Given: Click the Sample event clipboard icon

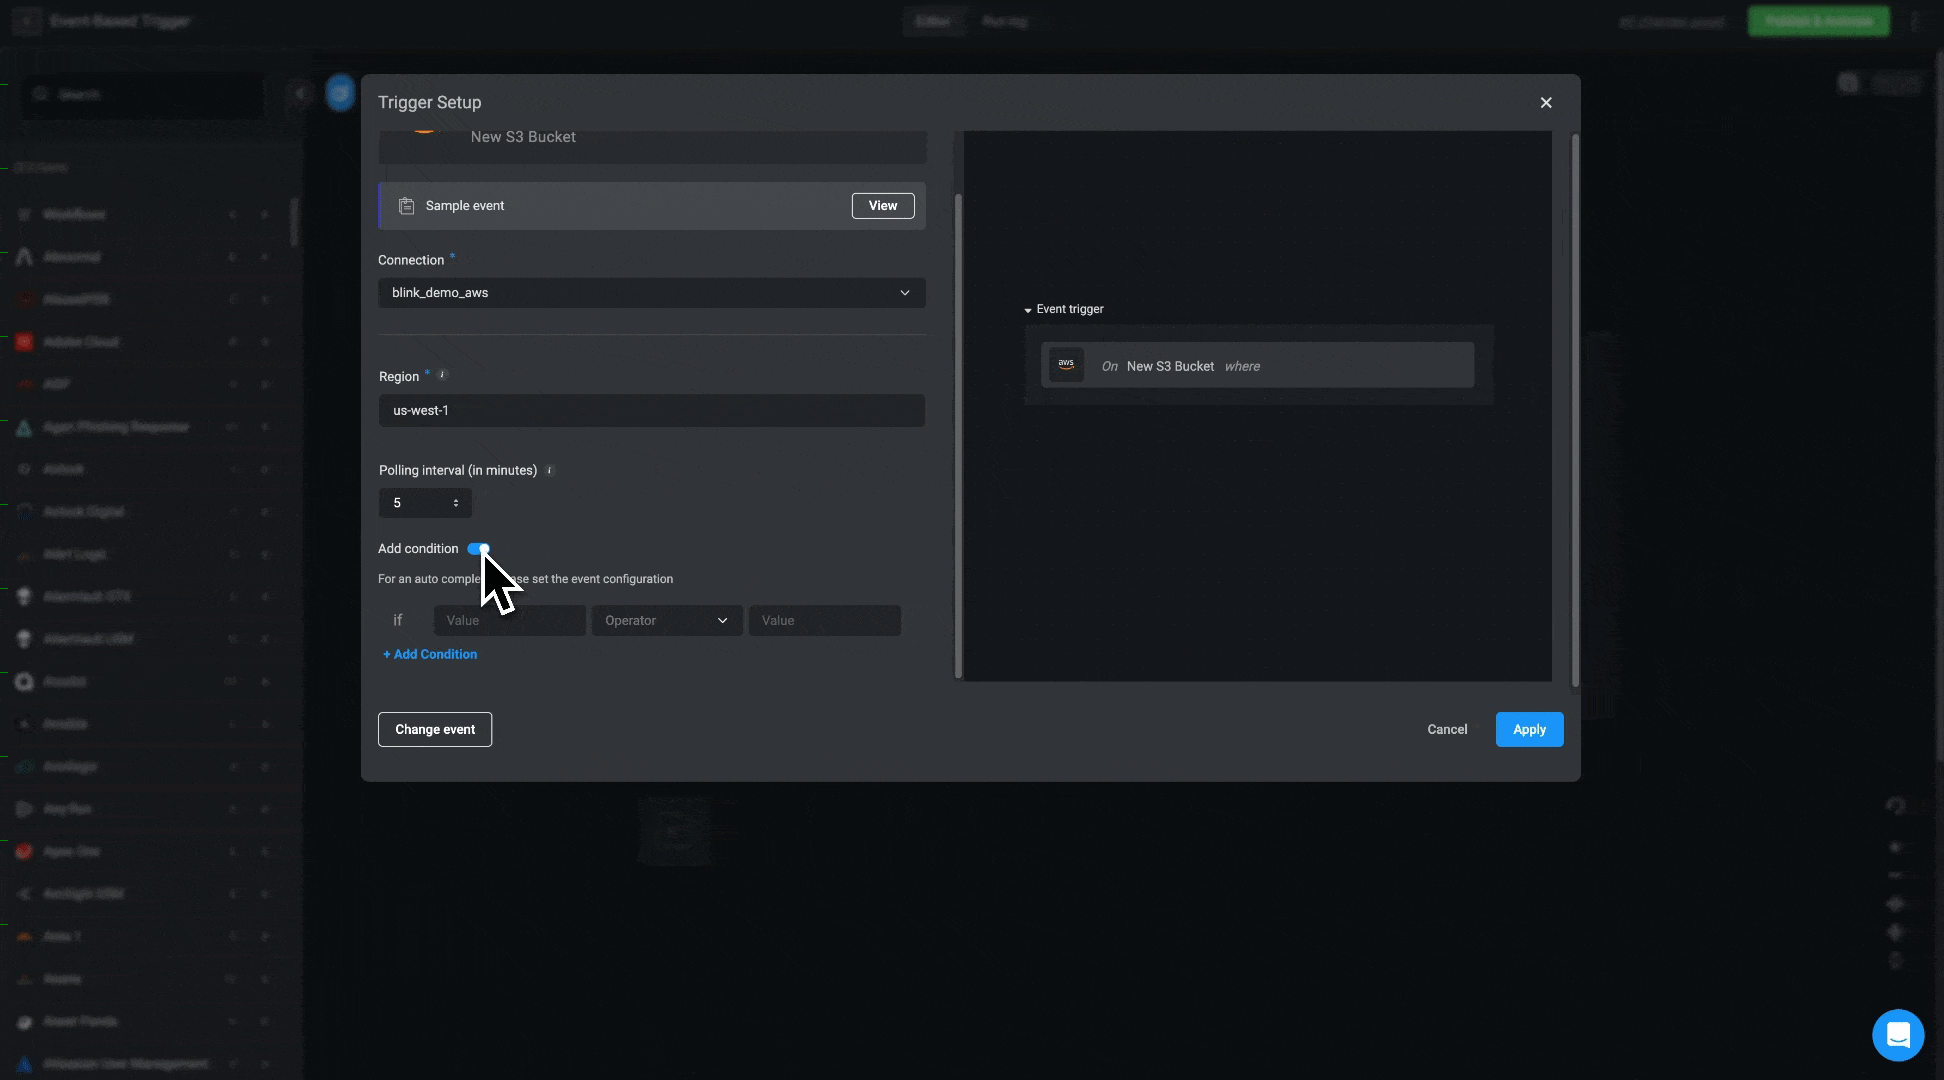Looking at the screenshot, I should tap(406, 206).
